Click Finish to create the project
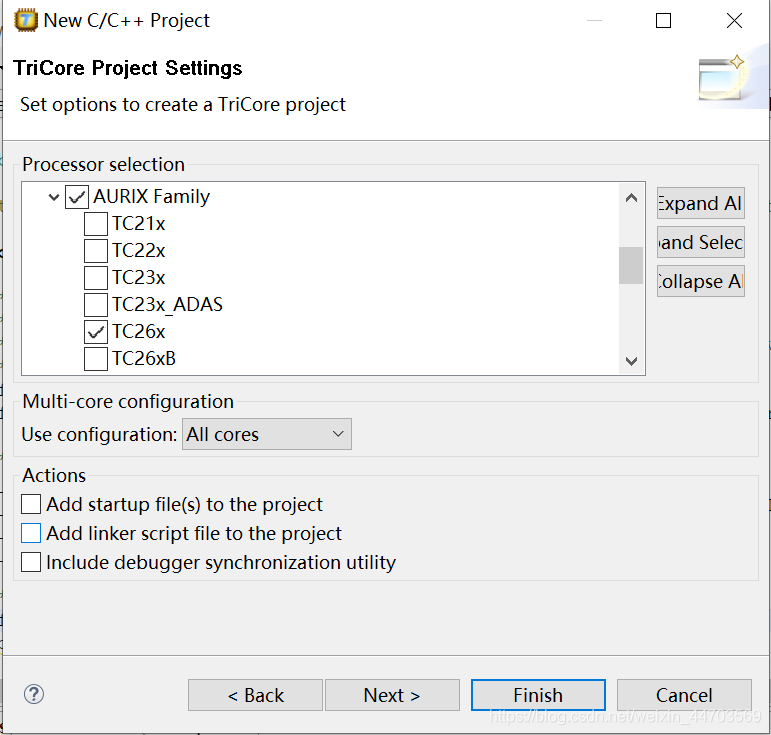This screenshot has height=735, width=771. 538,695
